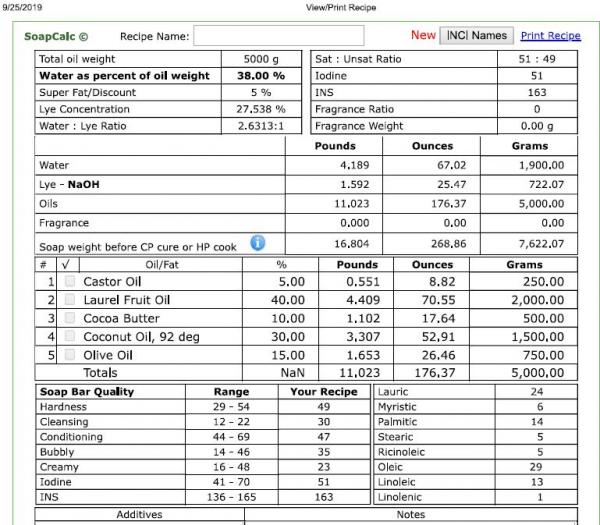Open the Print Recipe link
This screenshot has width=600, height=525.
pyautogui.click(x=551, y=36)
